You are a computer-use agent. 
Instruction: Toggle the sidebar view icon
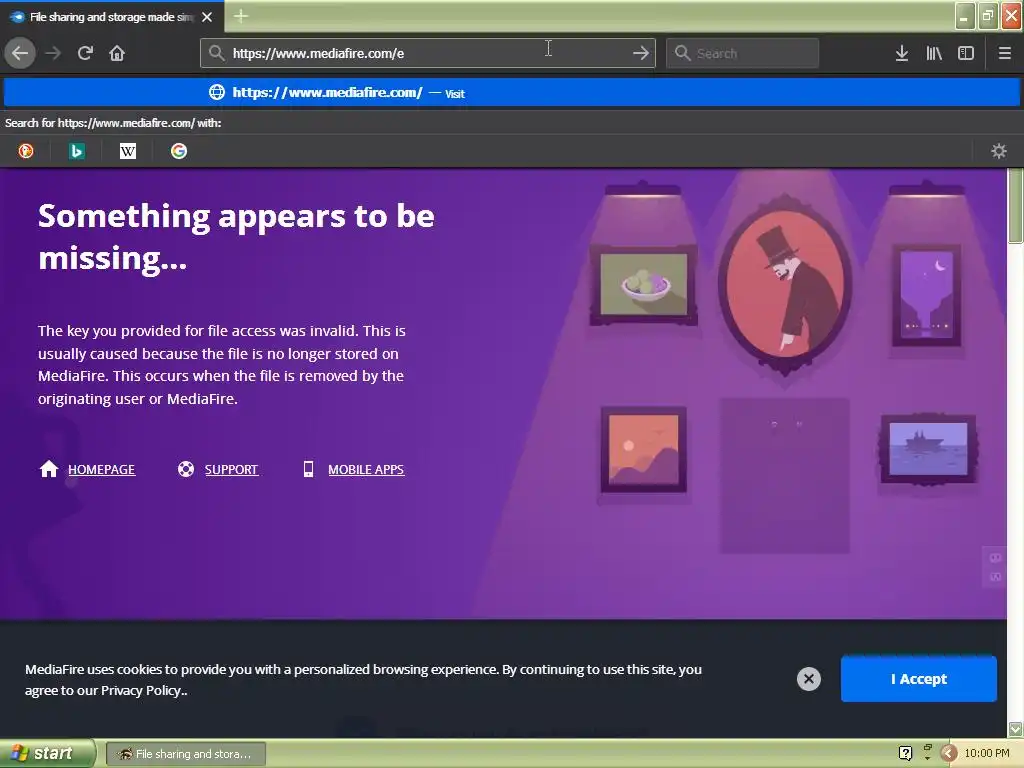point(966,54)
